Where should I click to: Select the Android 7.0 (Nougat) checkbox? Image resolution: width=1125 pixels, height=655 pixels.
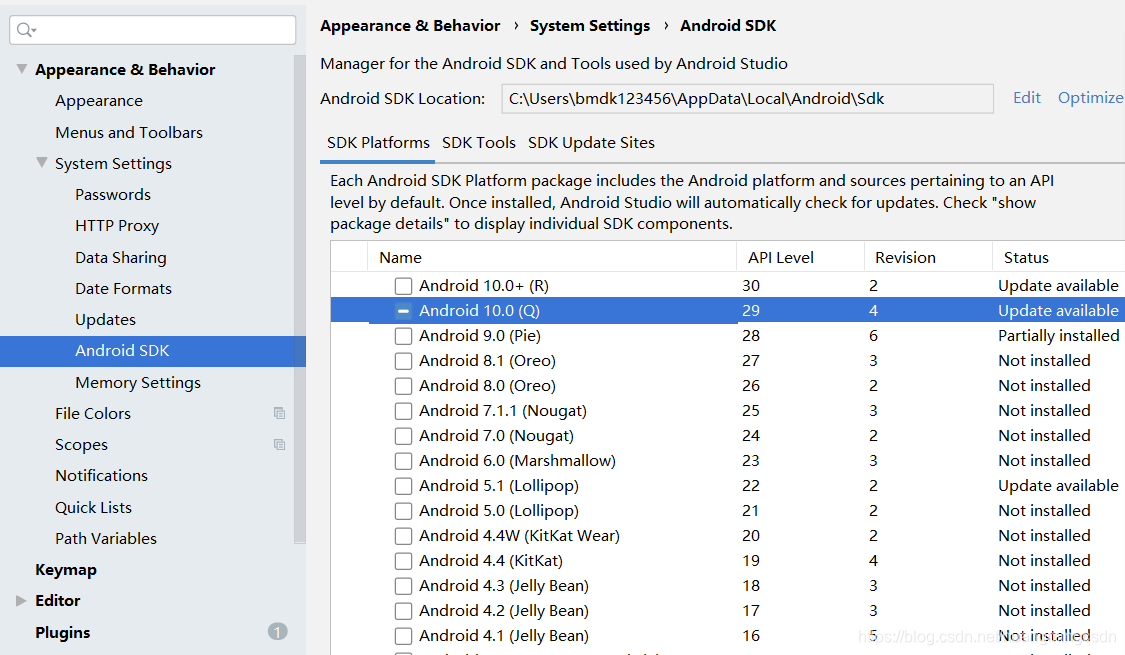403,436
